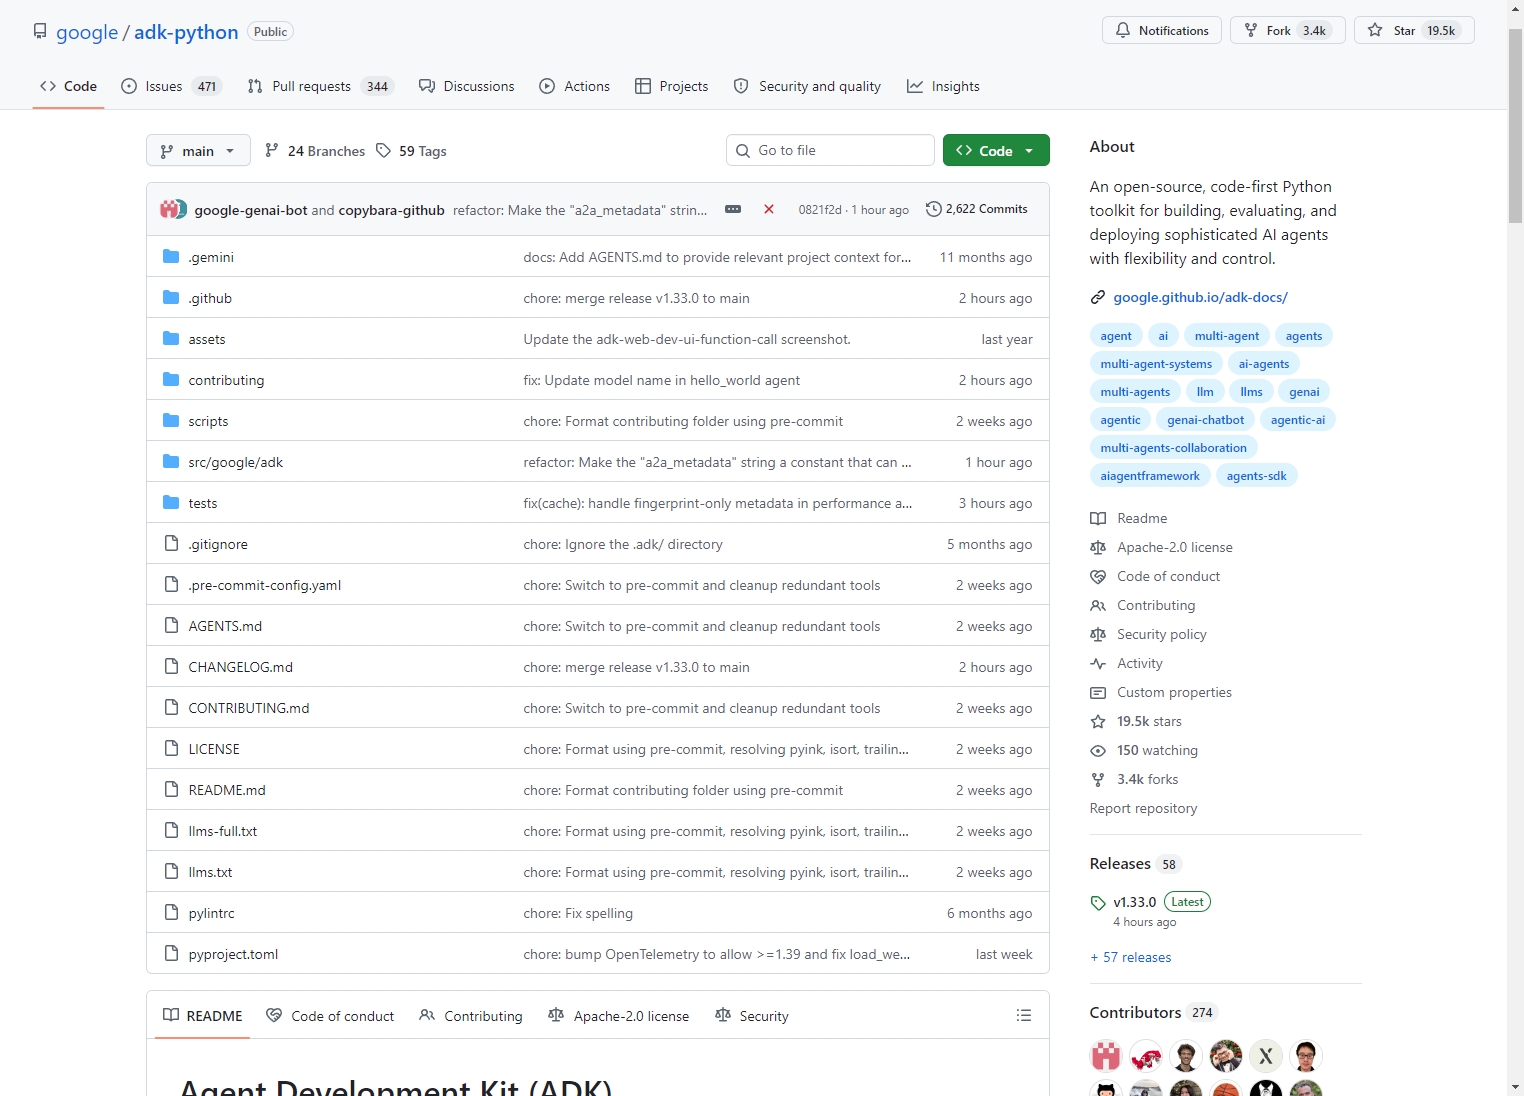Click the LICENSE file icon

tap(171, 749)
